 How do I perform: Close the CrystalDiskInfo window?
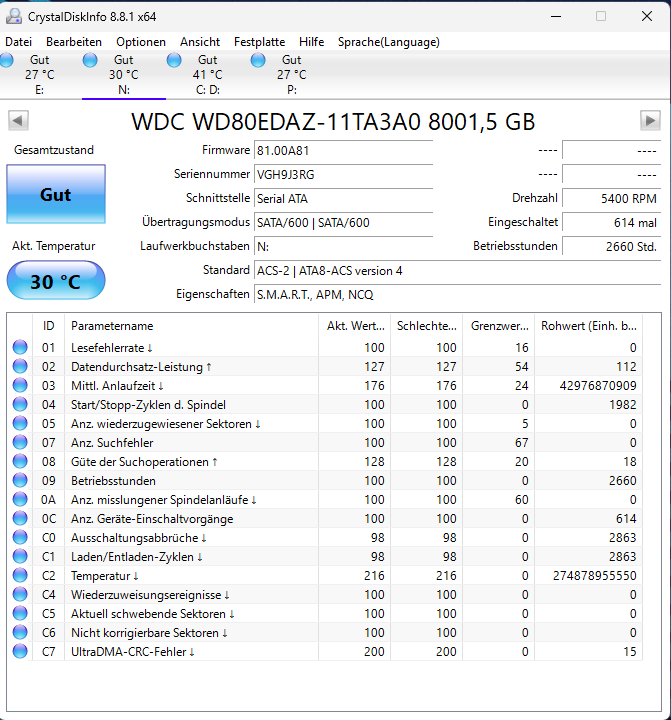[647, 17]
